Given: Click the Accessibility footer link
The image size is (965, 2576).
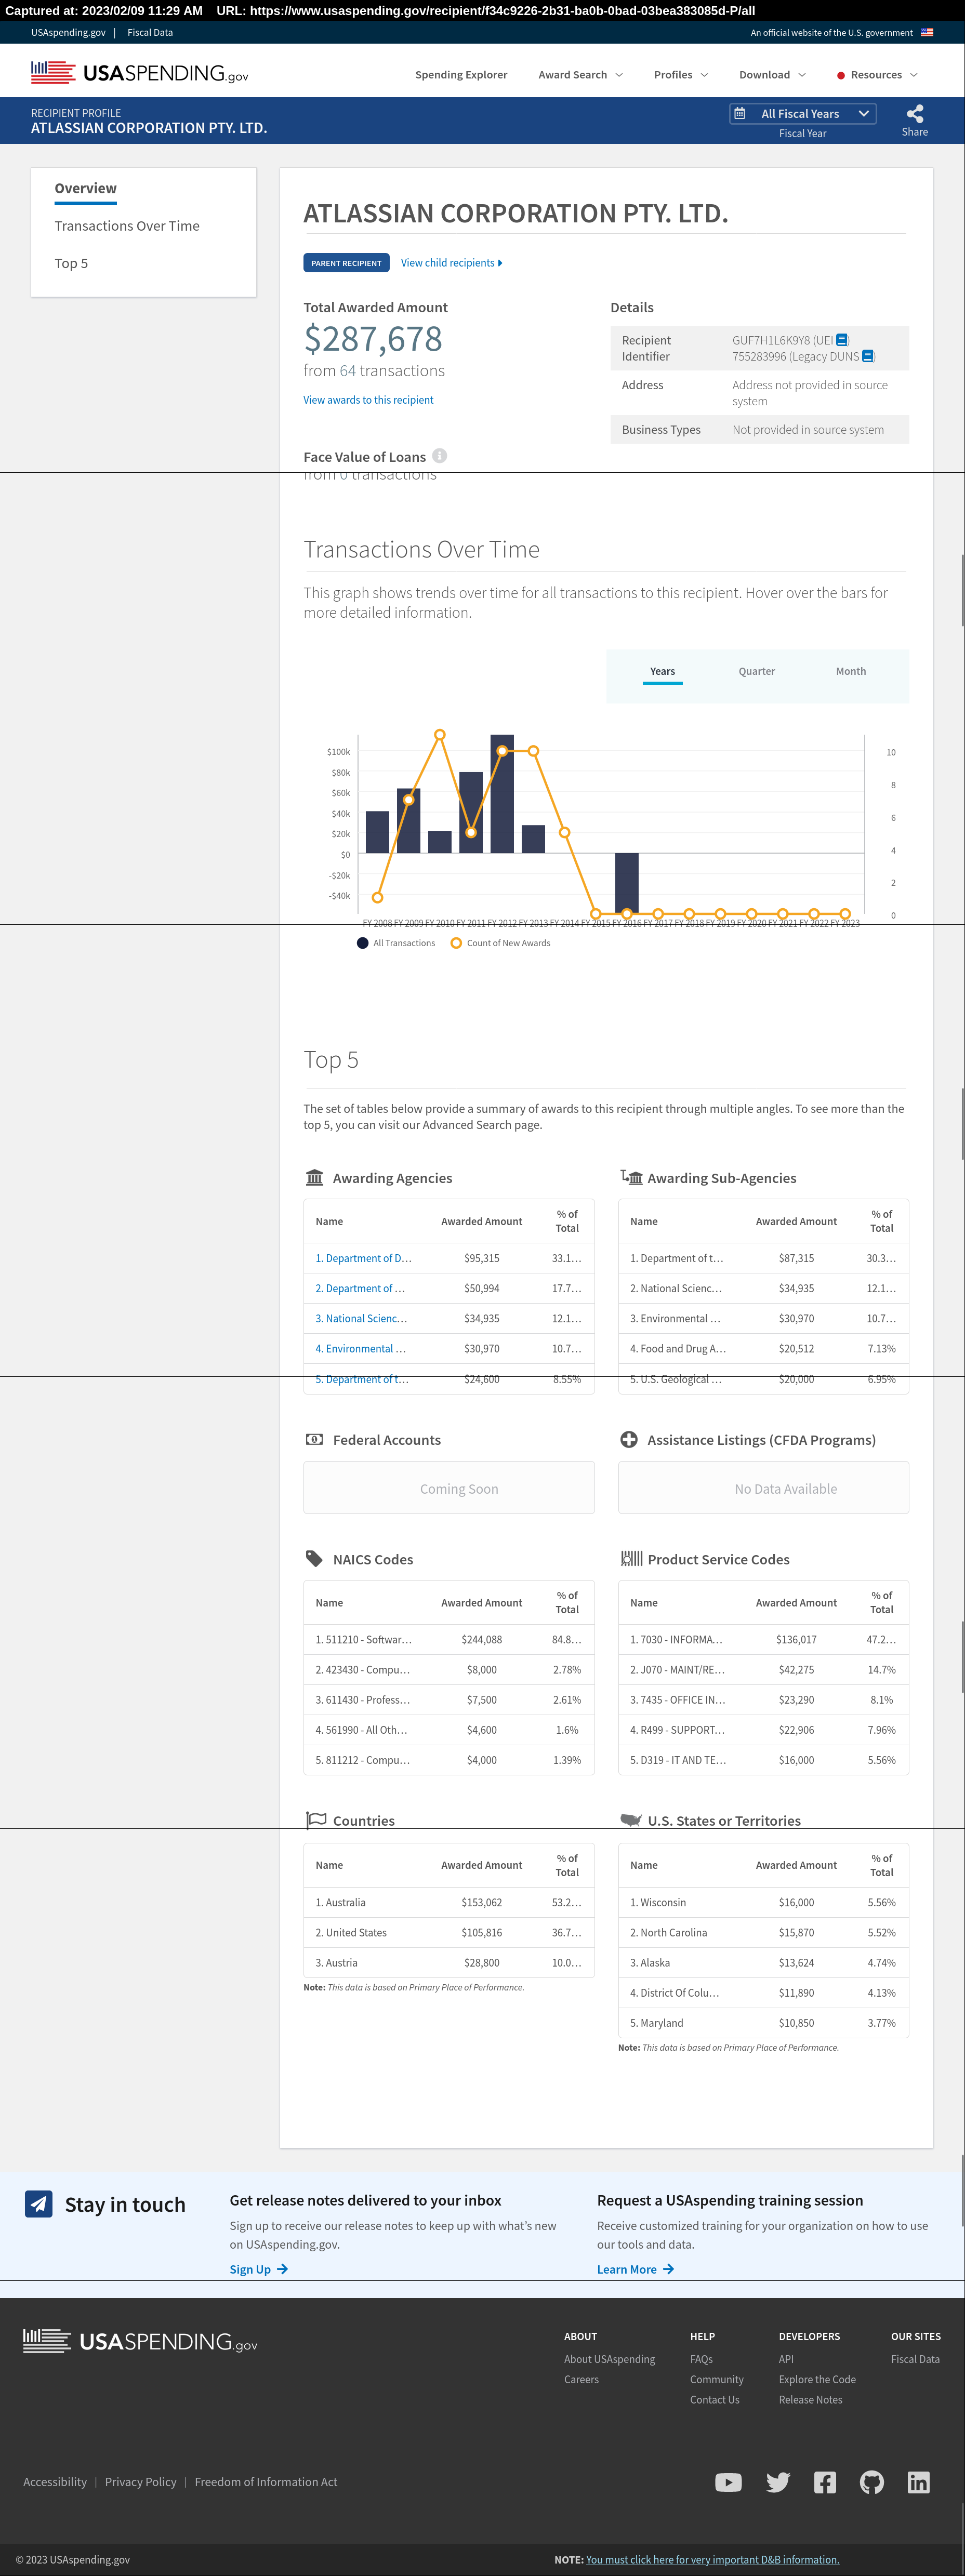Looking at the screenshot, I should click(x=55, y=2482).
